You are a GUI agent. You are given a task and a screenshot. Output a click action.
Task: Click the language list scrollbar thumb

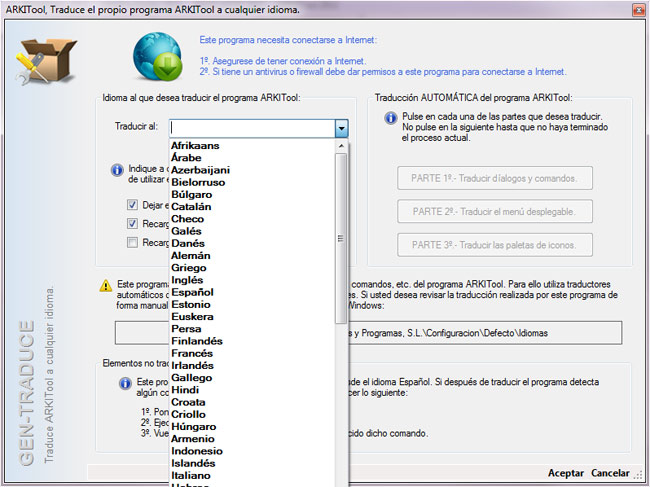point(341,238)
